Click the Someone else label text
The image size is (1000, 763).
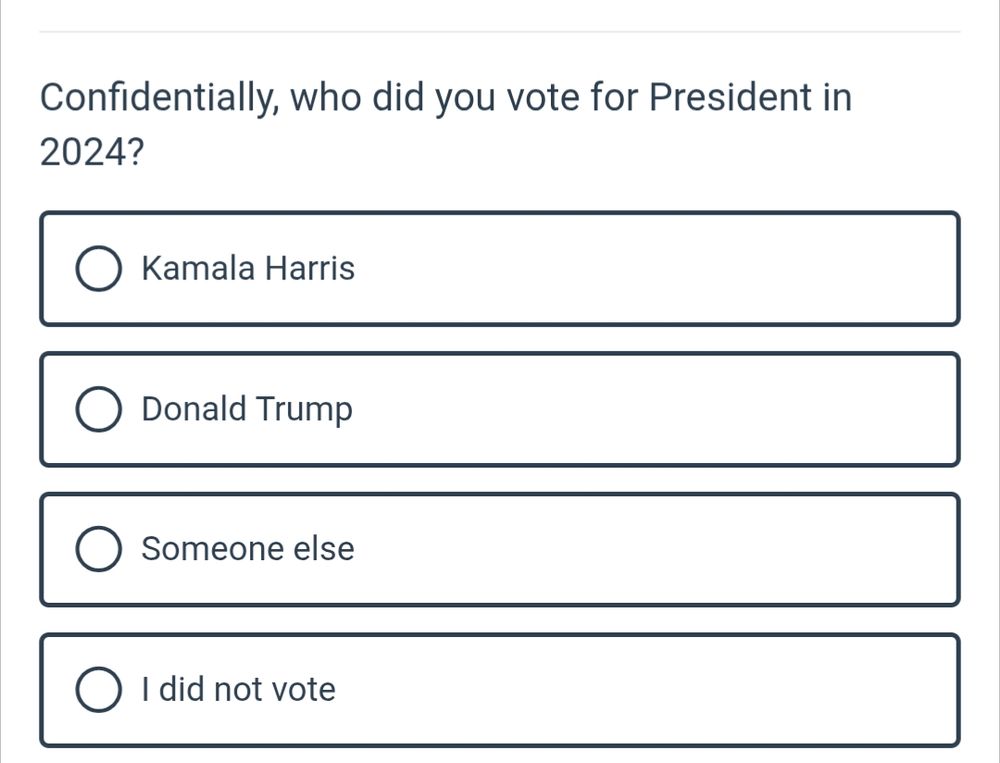(x=247, y=549)
